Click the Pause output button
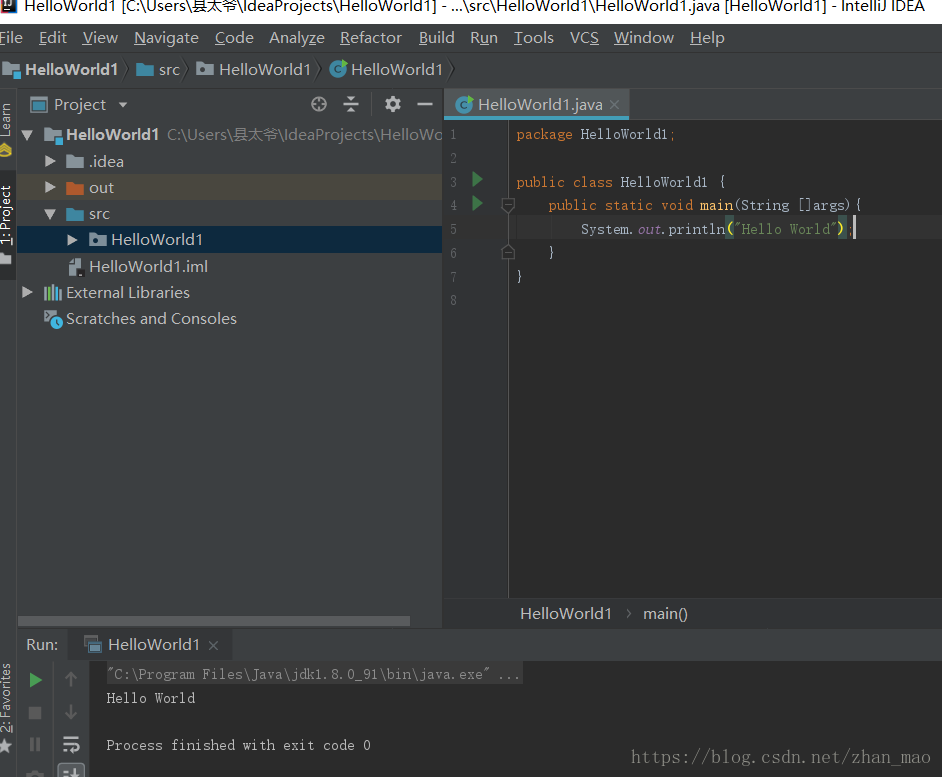 tap(35, 745)
